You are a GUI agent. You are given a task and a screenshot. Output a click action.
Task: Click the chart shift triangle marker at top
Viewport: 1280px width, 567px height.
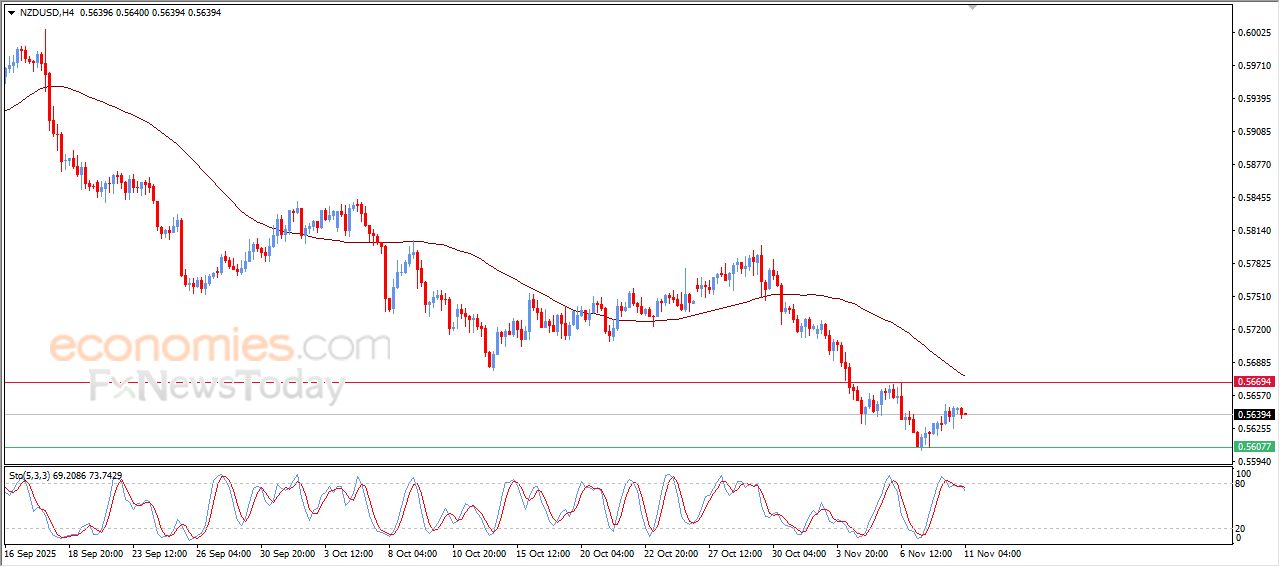tap(972, 7)
